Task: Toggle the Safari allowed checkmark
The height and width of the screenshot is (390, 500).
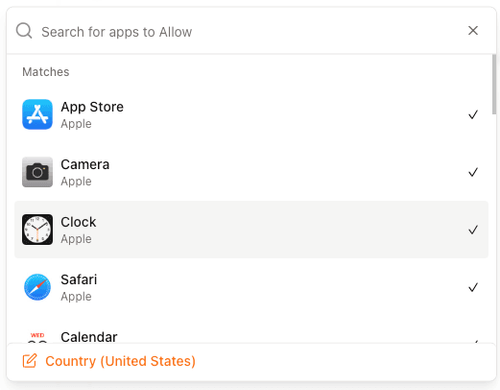Action: [473, 287]
